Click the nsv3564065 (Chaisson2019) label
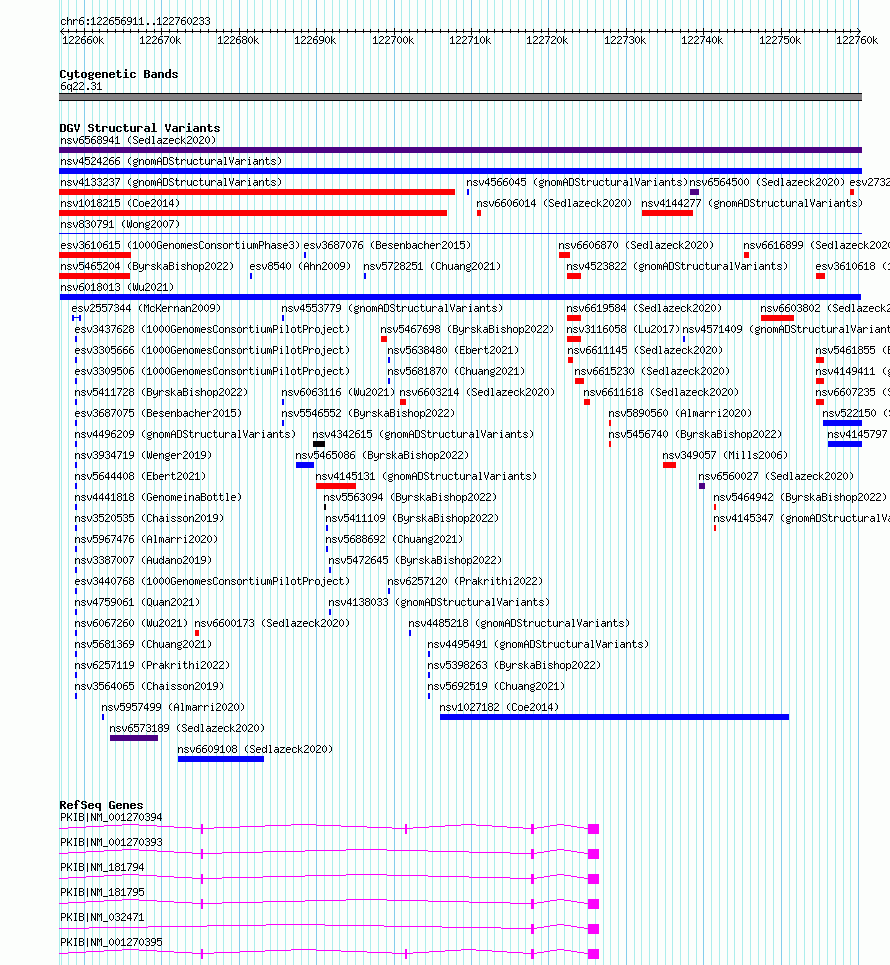Image resolution: width=890 pixels, height=965 pixels. tap(150, 686)
